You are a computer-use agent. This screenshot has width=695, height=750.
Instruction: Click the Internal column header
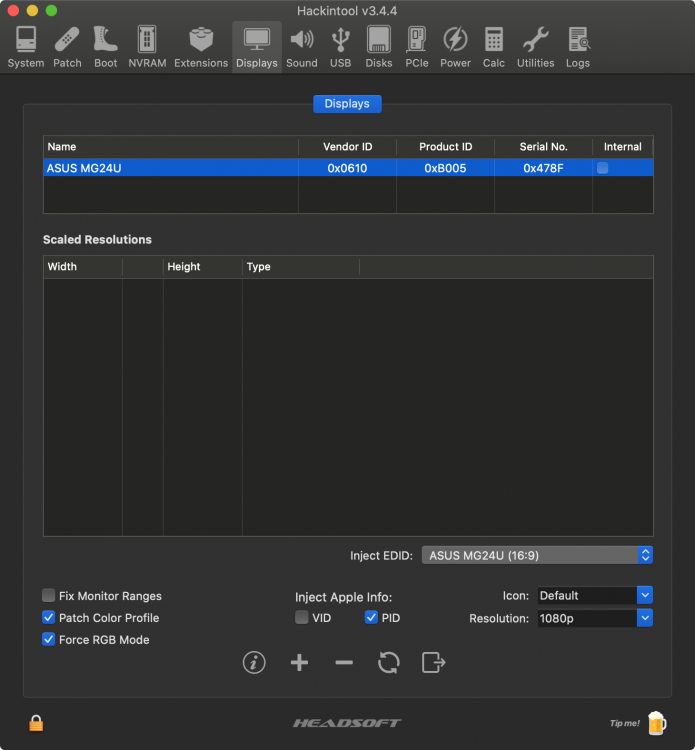[623, 147]
